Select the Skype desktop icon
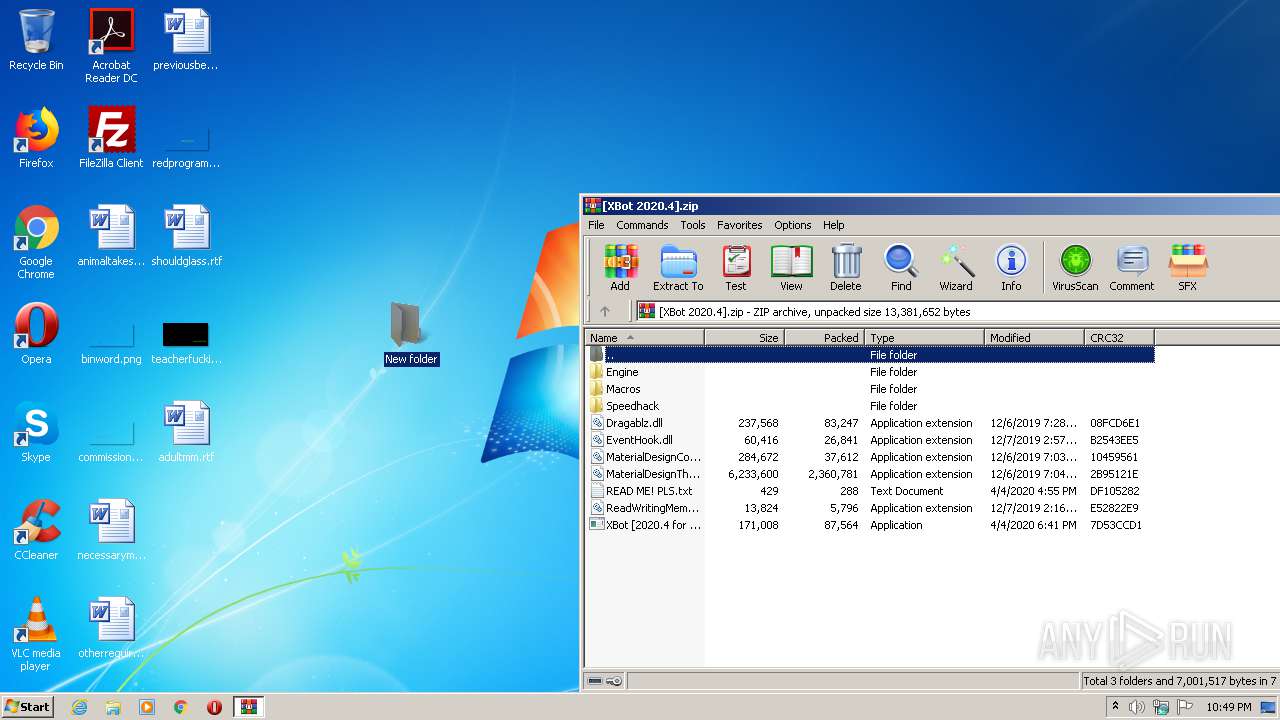Image resolution: width=1280 pixels, height=720 pixels. pyautogui.click(x=36, y=432)
